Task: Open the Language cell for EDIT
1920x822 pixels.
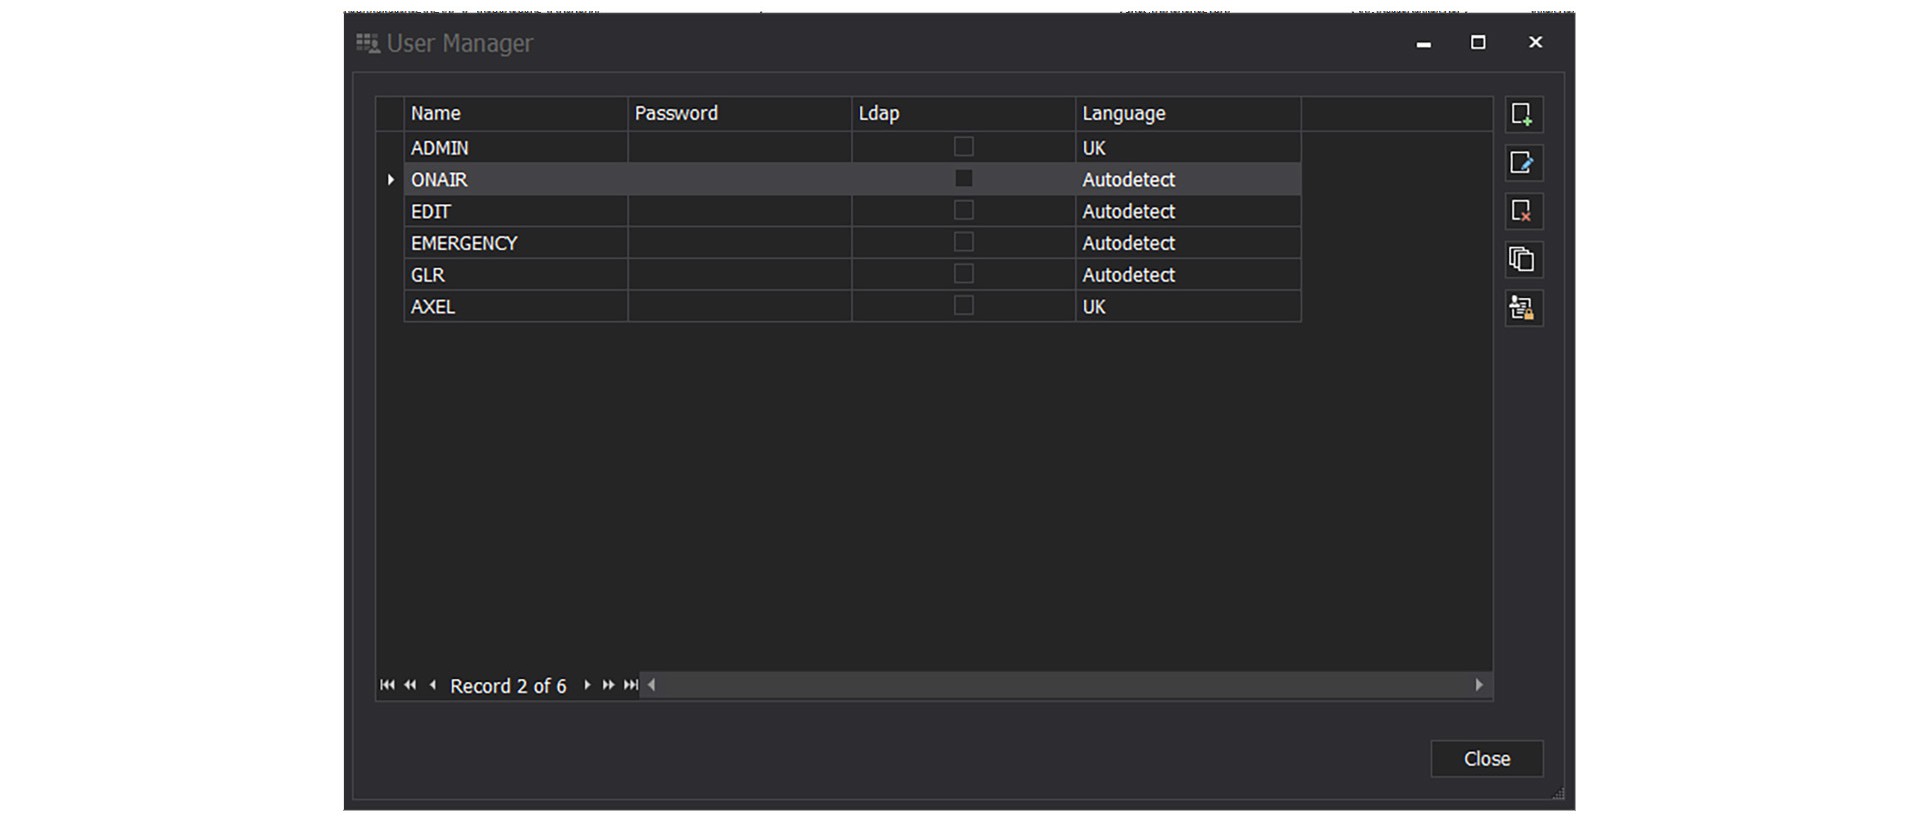Action: [1186, 211]
